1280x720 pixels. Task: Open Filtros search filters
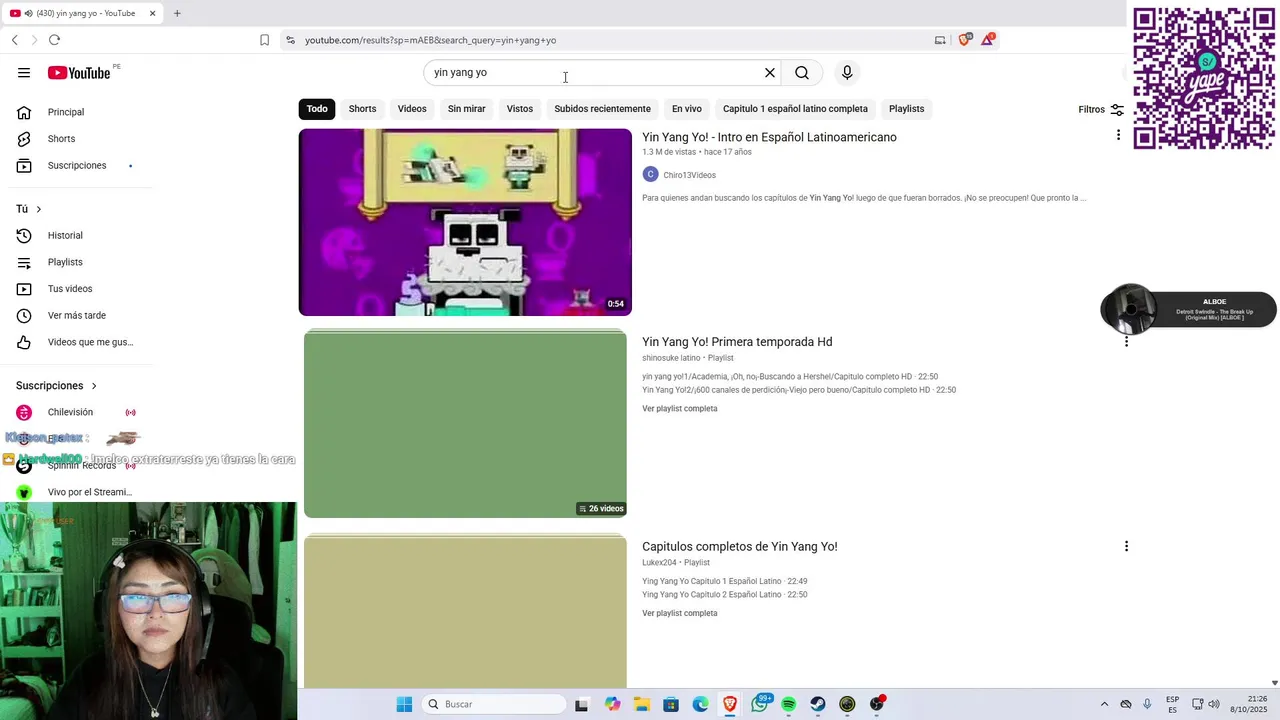tap(1101, 109)
